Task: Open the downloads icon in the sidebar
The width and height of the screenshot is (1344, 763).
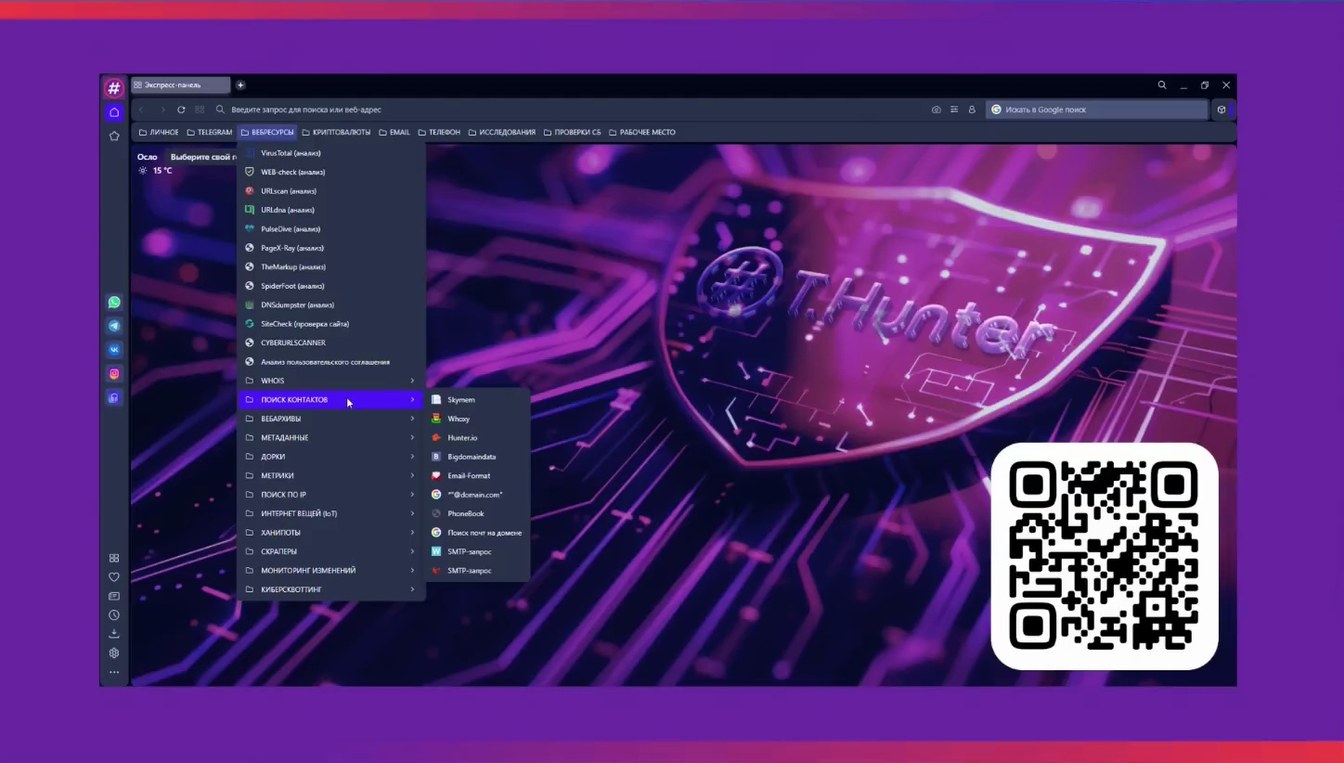Action: pyautogui.click(x=114, y=634)
